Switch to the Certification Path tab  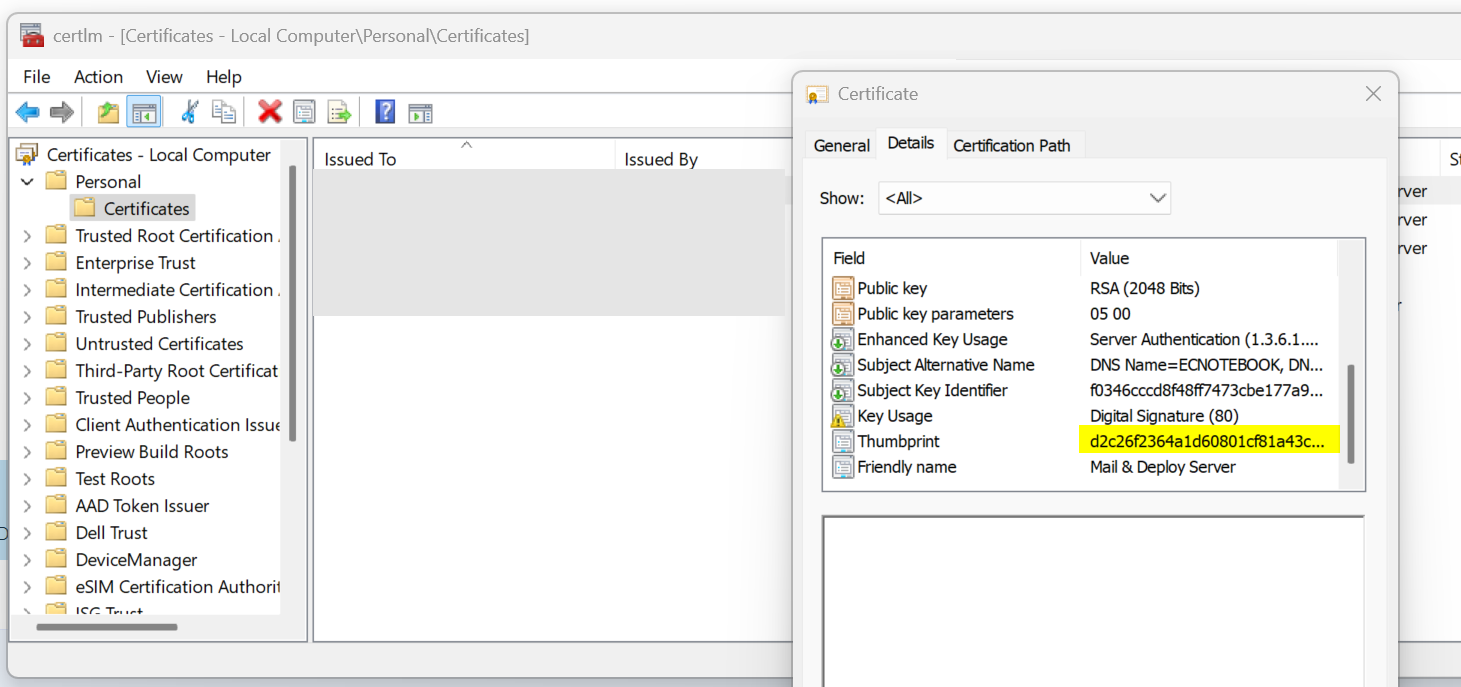1012,146
